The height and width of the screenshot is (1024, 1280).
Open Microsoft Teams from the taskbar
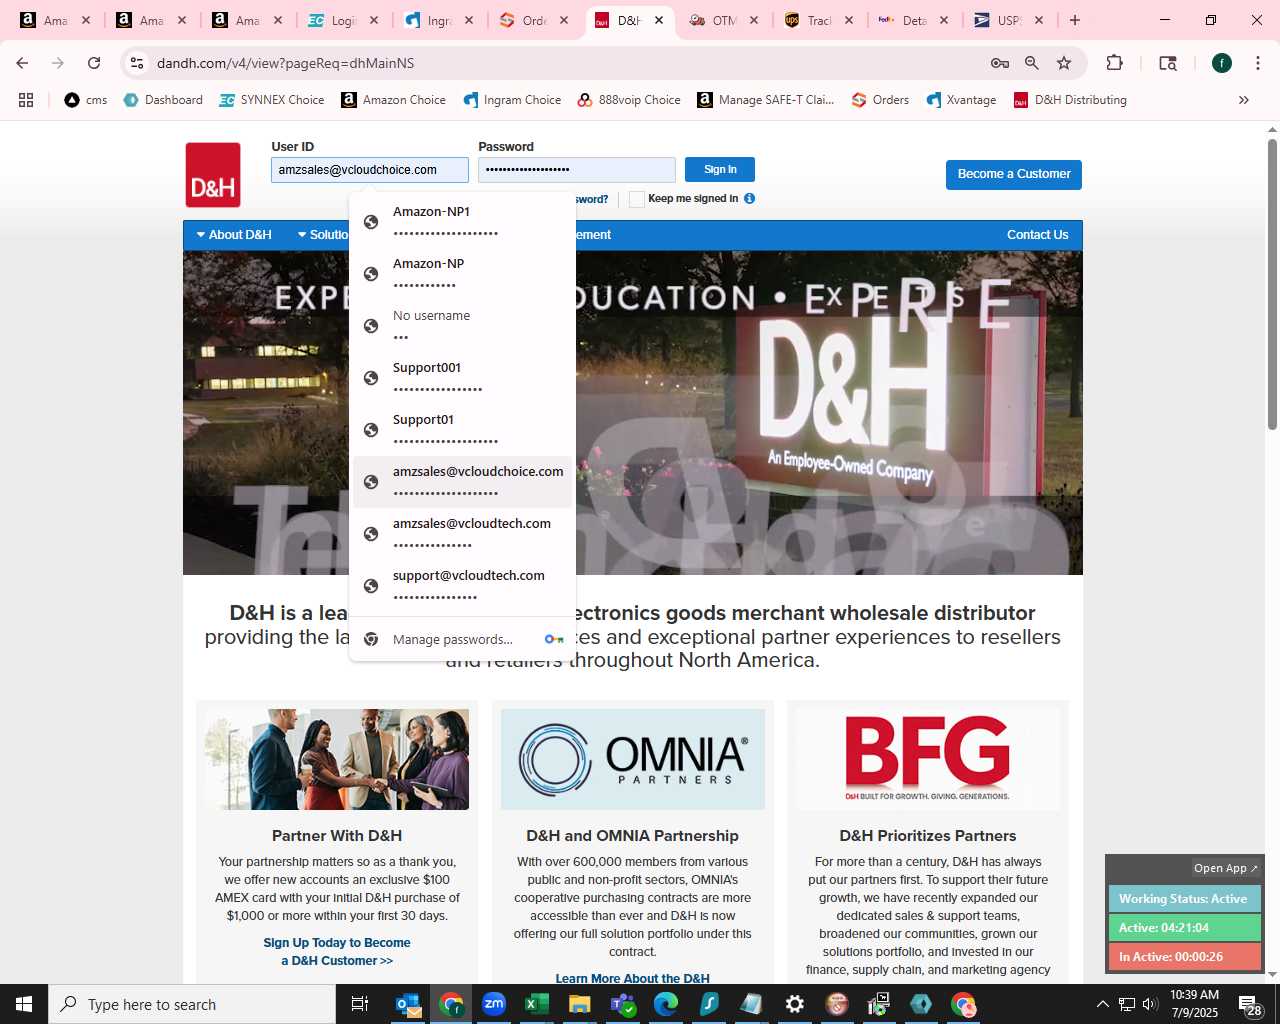point(623,1004)
